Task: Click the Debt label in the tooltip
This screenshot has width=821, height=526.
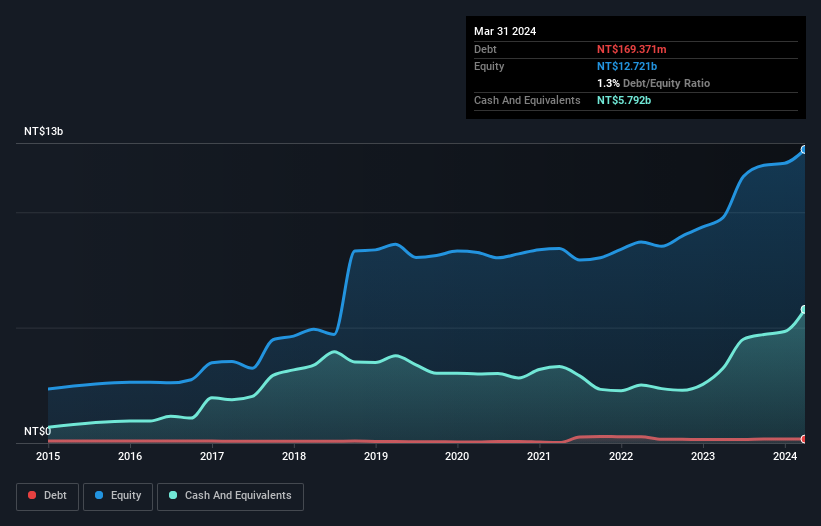Action: pos(485,49)
